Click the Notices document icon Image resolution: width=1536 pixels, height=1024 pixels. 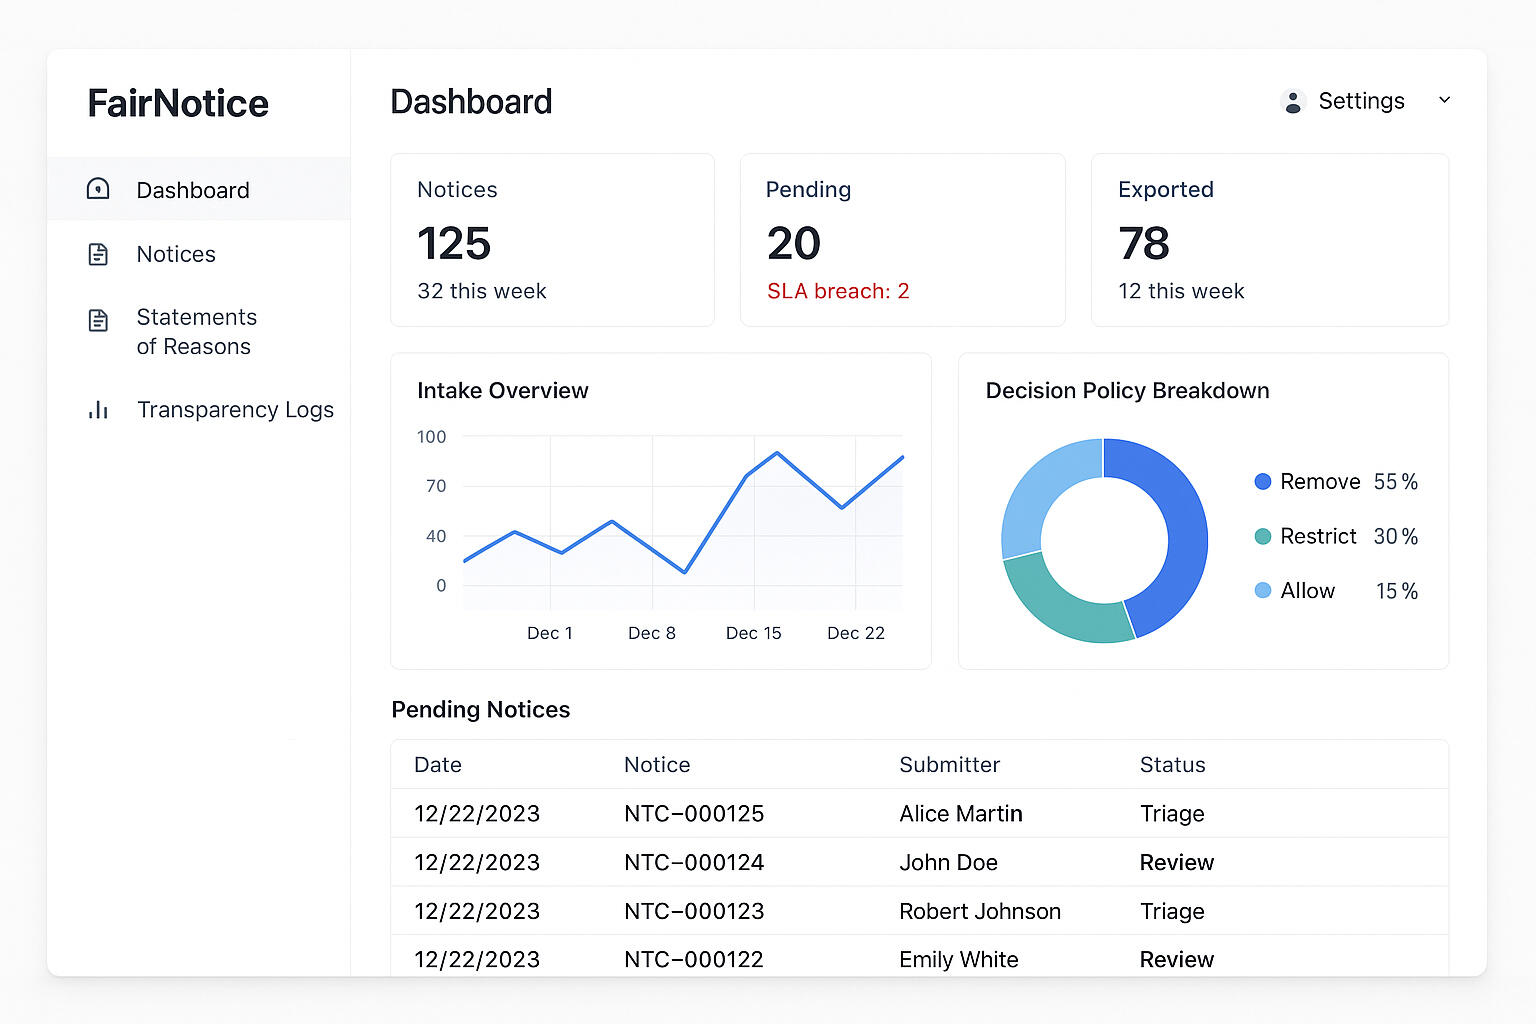tap(98, 254)
